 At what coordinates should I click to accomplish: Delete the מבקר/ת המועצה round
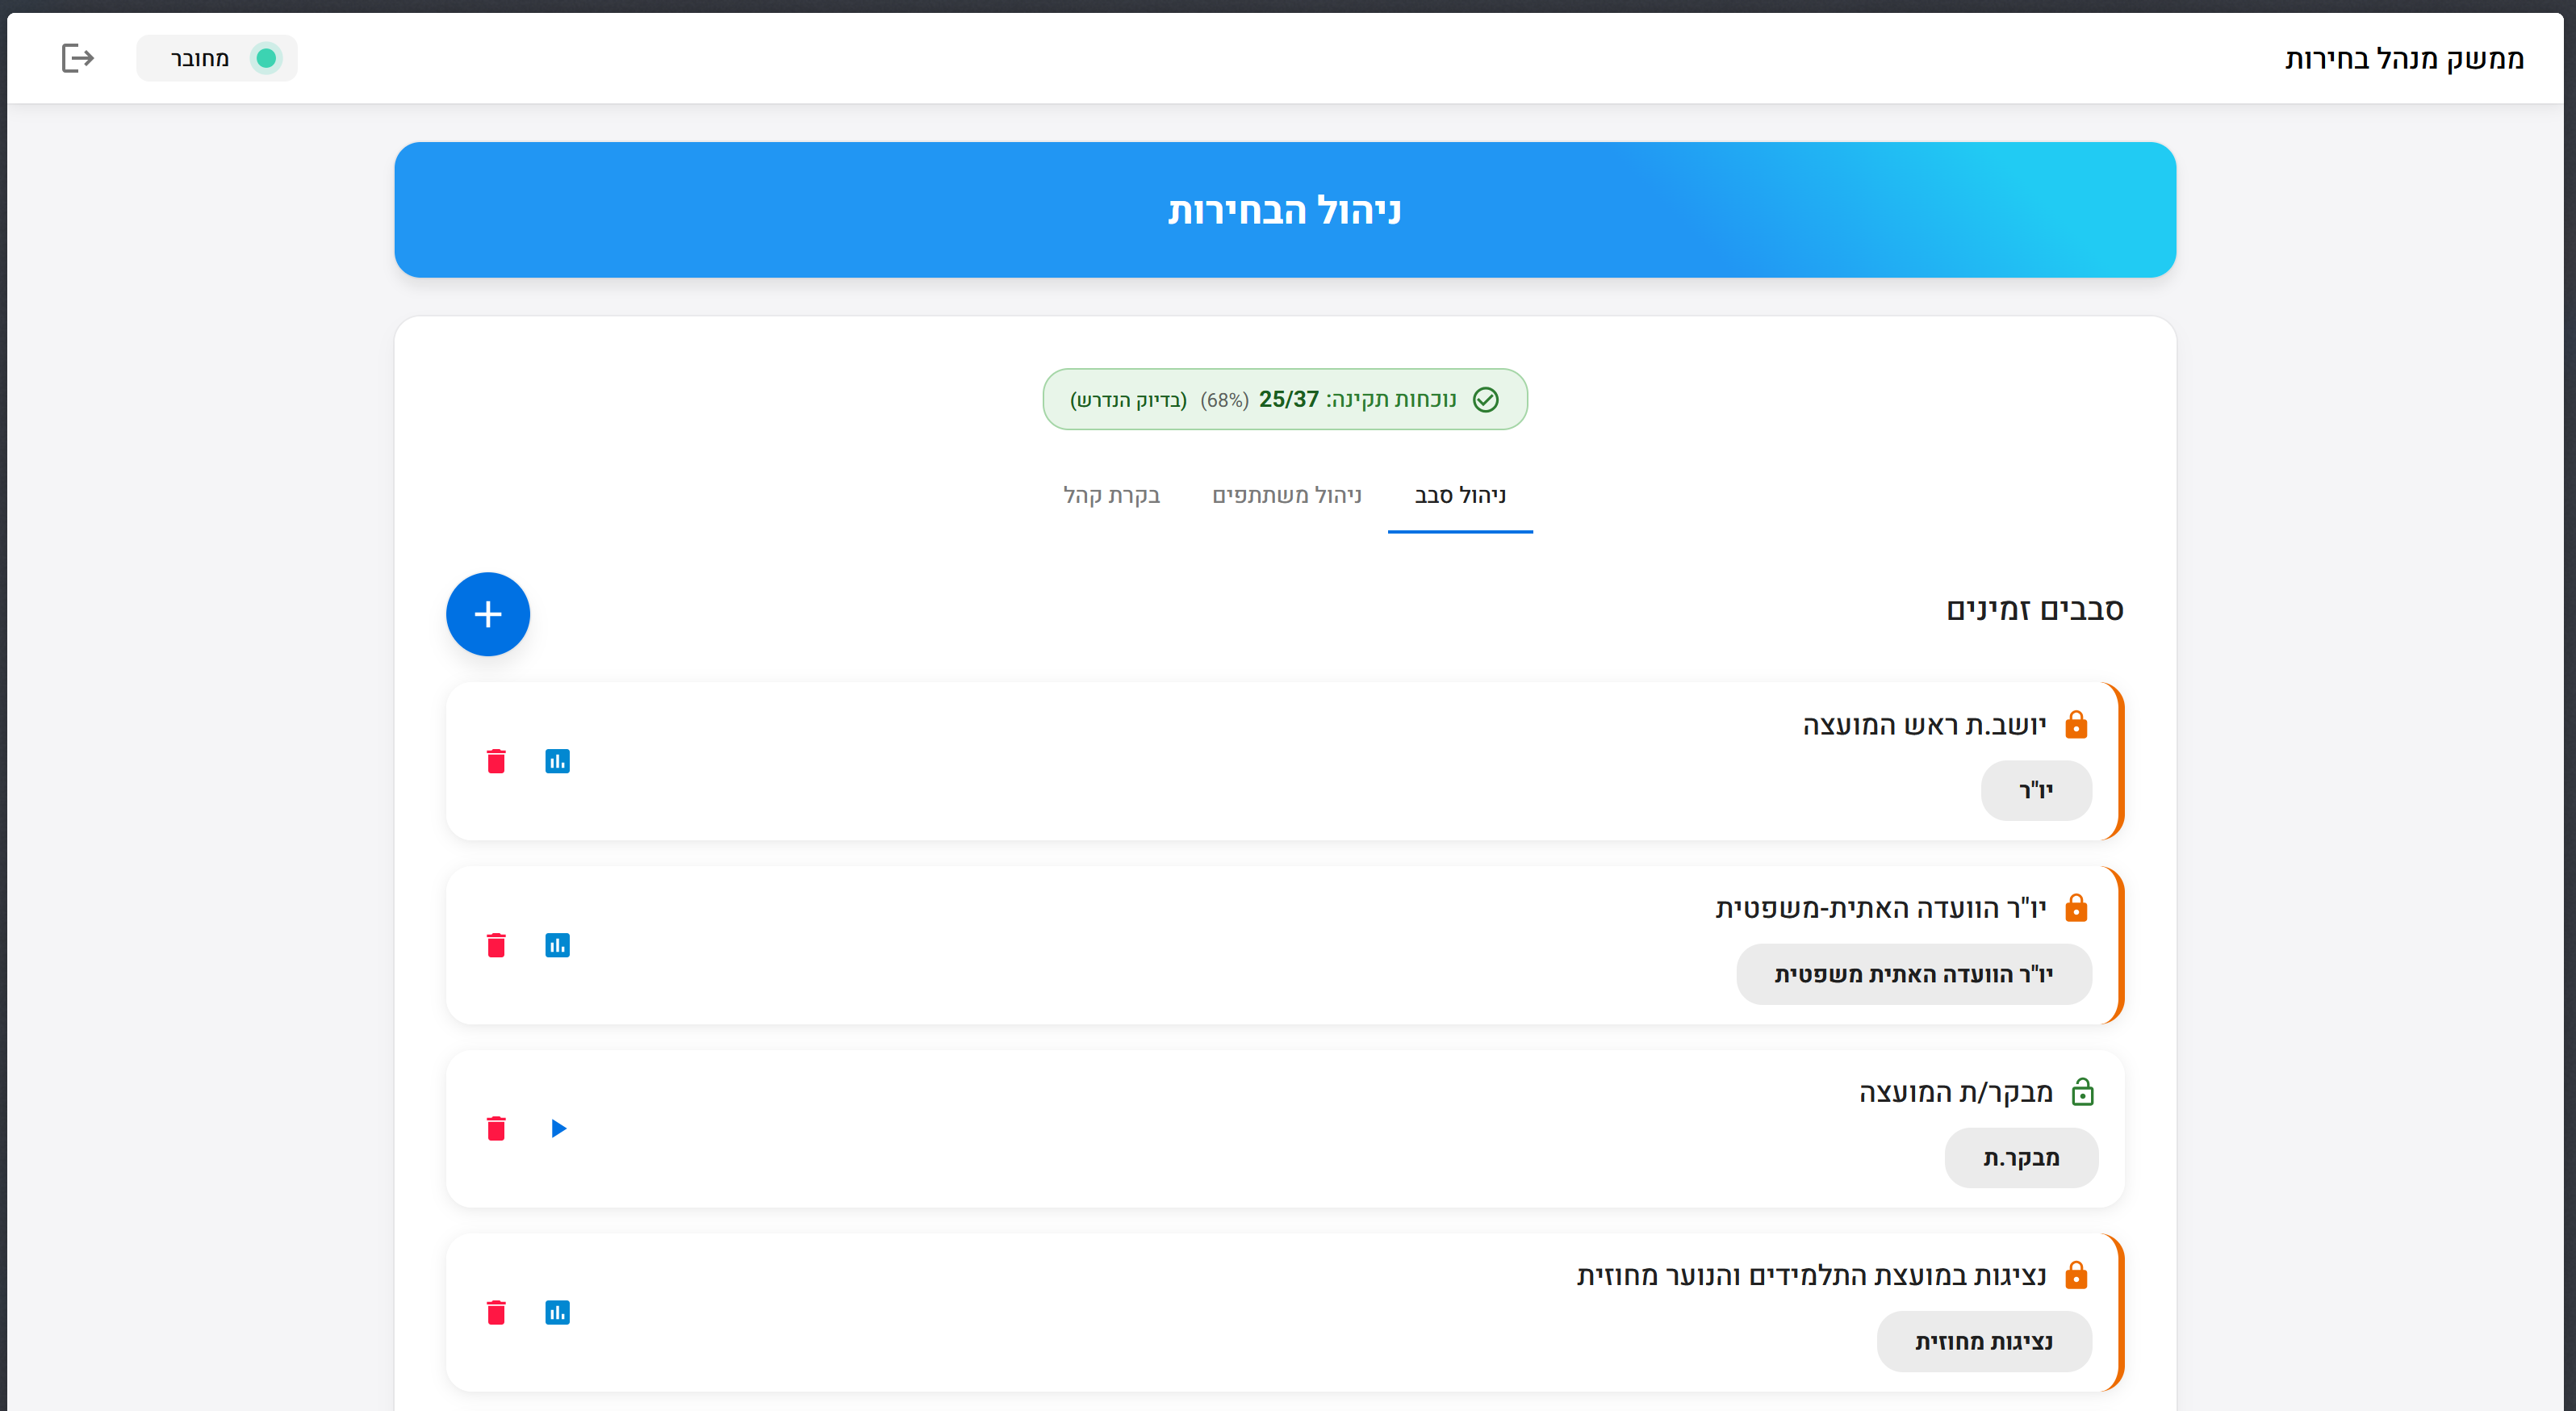point(496,1128)
